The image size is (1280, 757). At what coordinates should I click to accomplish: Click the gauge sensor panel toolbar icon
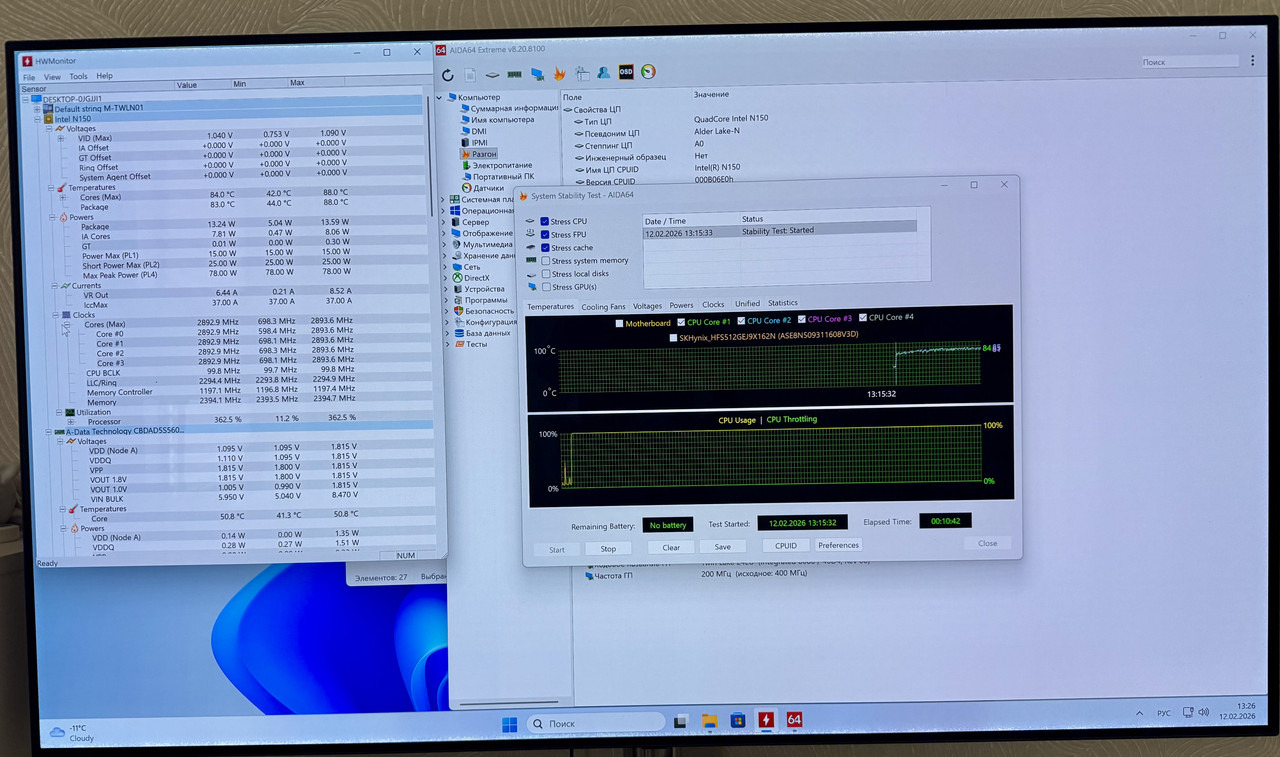tap(649, 71)
